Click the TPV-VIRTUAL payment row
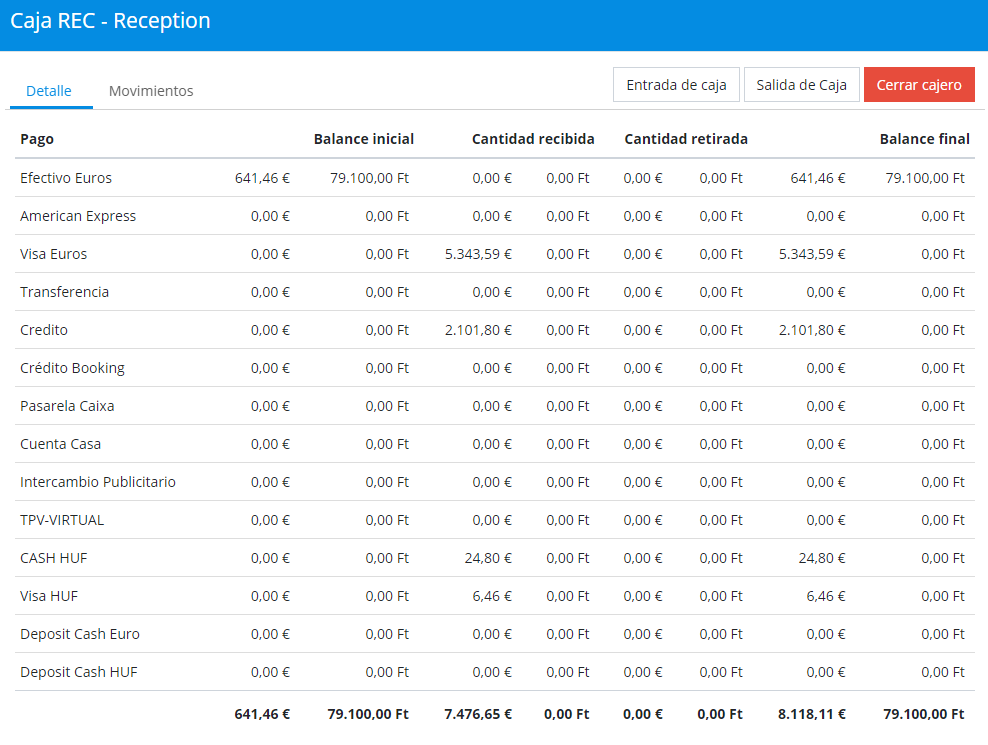The image size is (988, 745). pos(62,520)
